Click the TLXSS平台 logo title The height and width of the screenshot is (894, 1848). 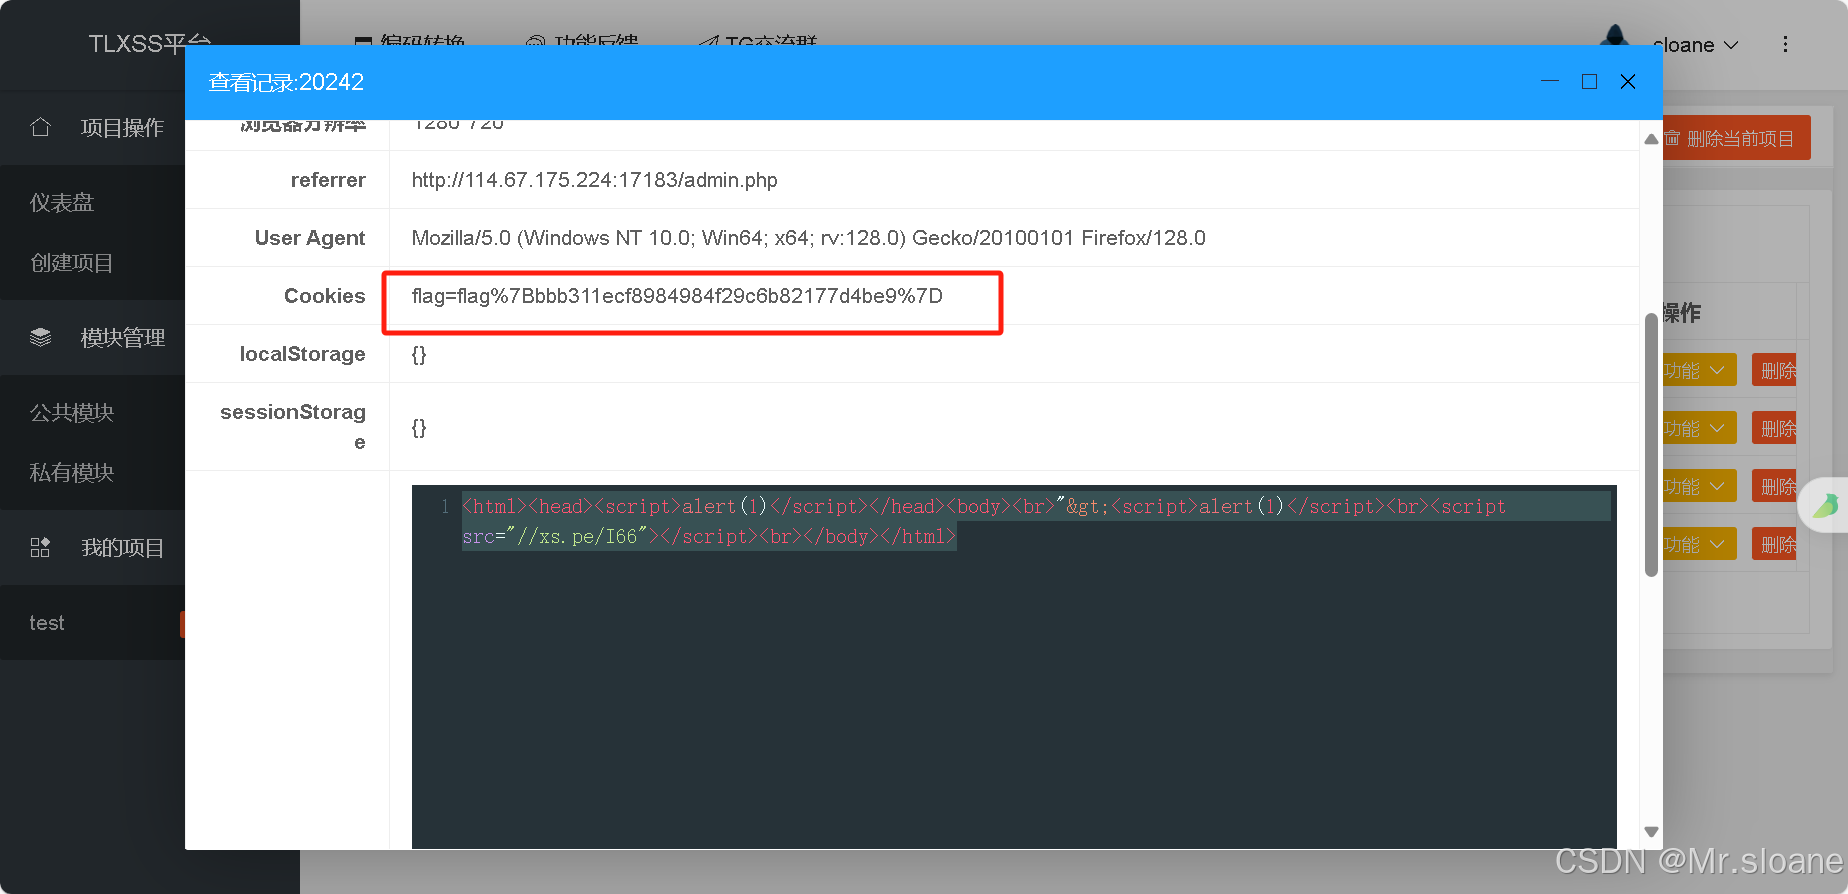click(x=150, y=44)
